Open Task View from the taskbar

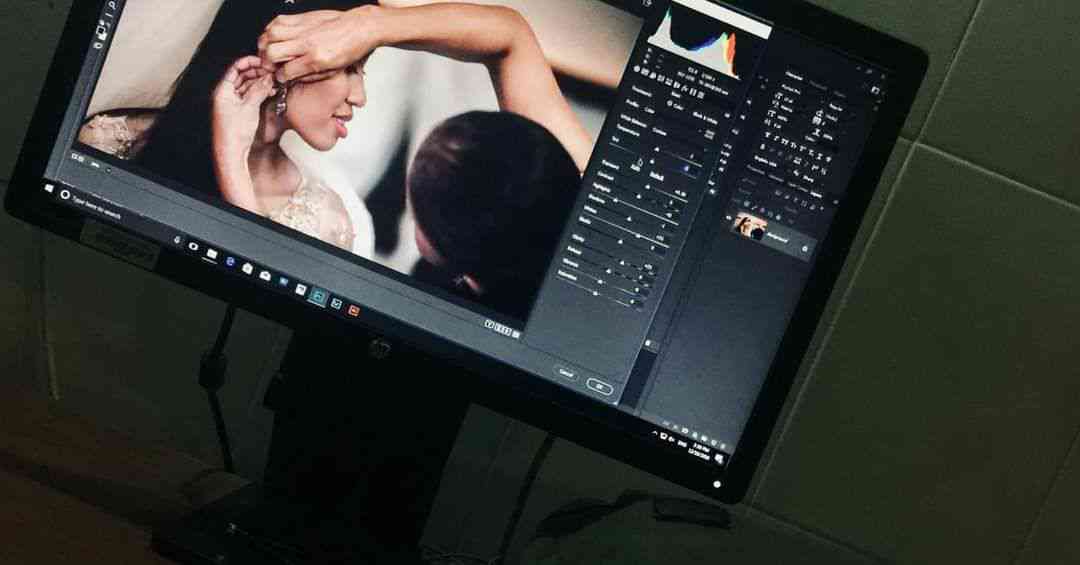click(x=194, y=246)
